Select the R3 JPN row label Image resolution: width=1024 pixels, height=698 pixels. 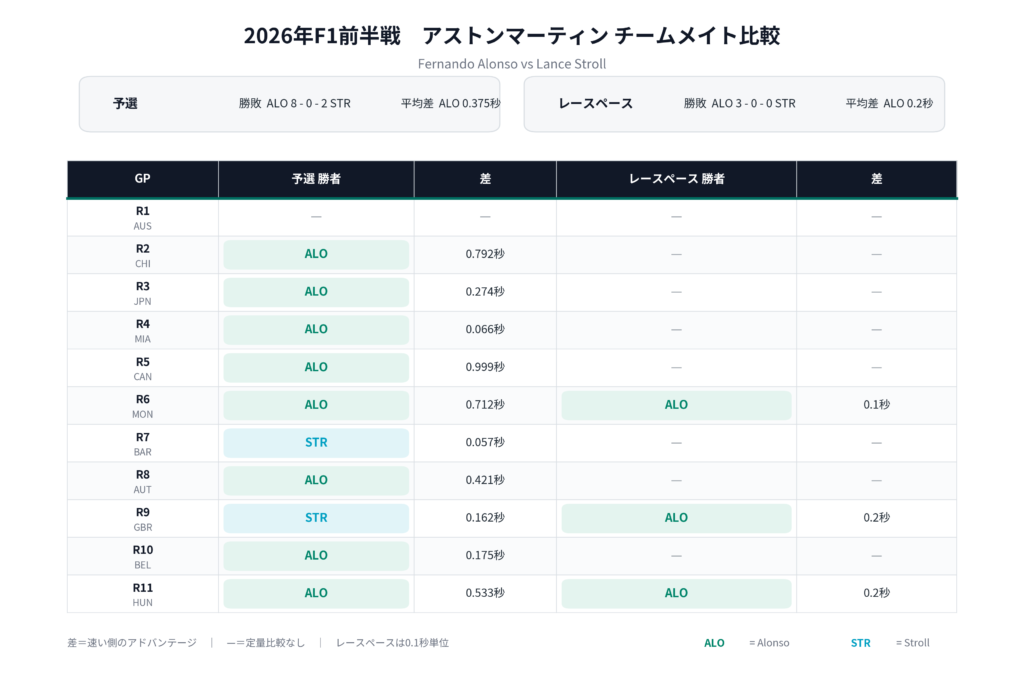pos(142,293)
